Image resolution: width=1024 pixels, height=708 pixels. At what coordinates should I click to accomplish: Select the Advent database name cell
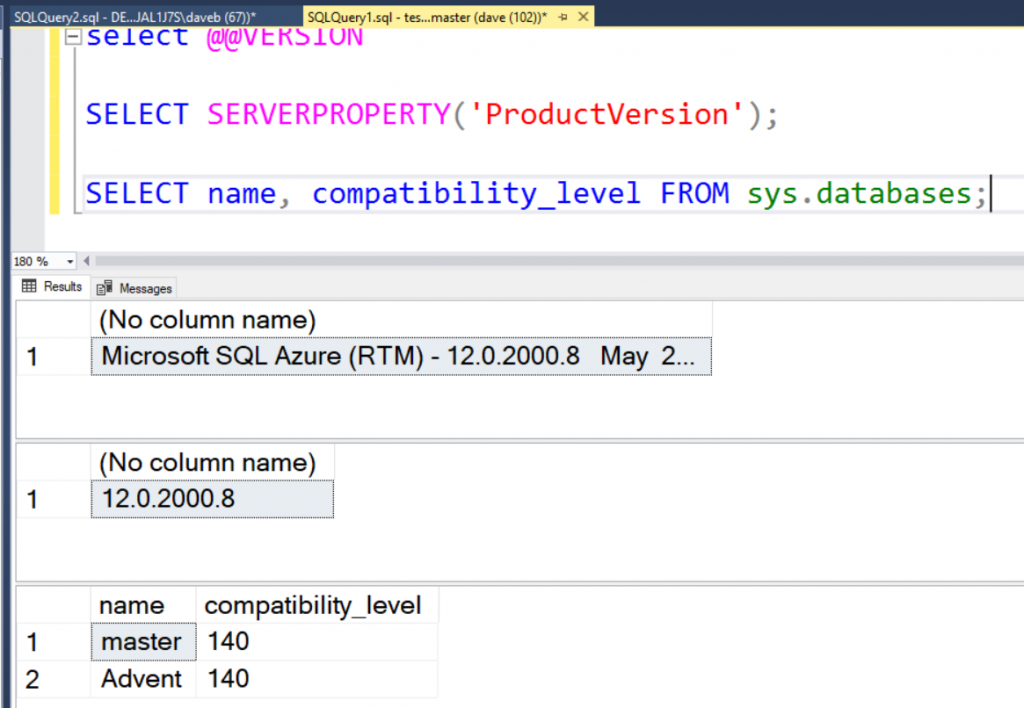tap(142, 679)
